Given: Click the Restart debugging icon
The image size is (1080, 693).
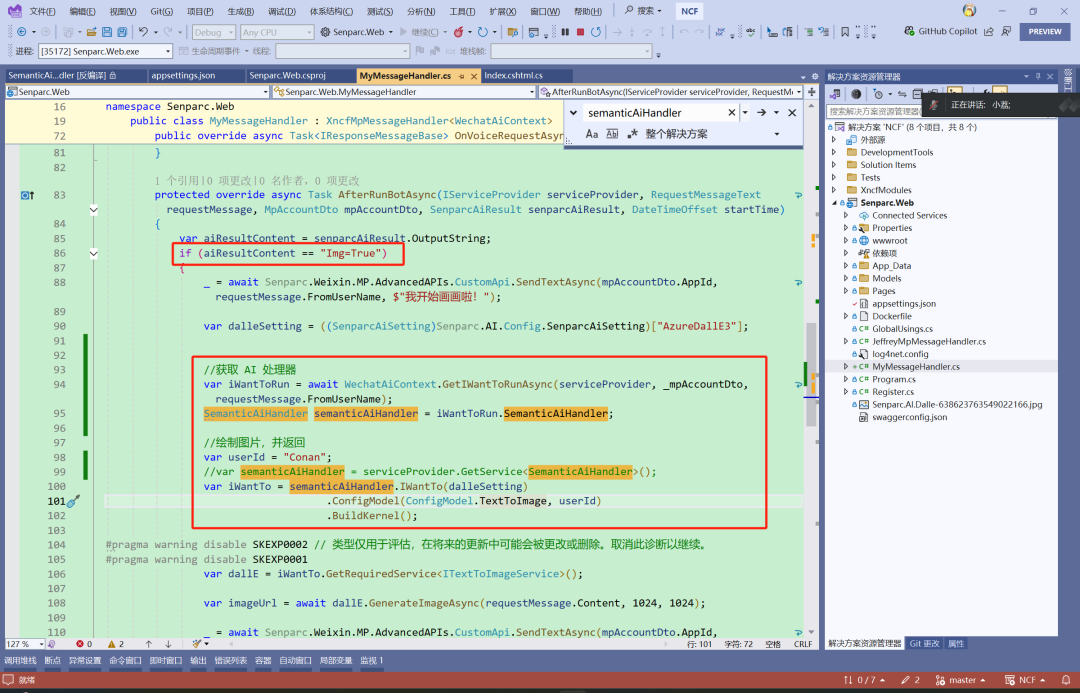Looking at the screenshot, I should tap(596, 32).
